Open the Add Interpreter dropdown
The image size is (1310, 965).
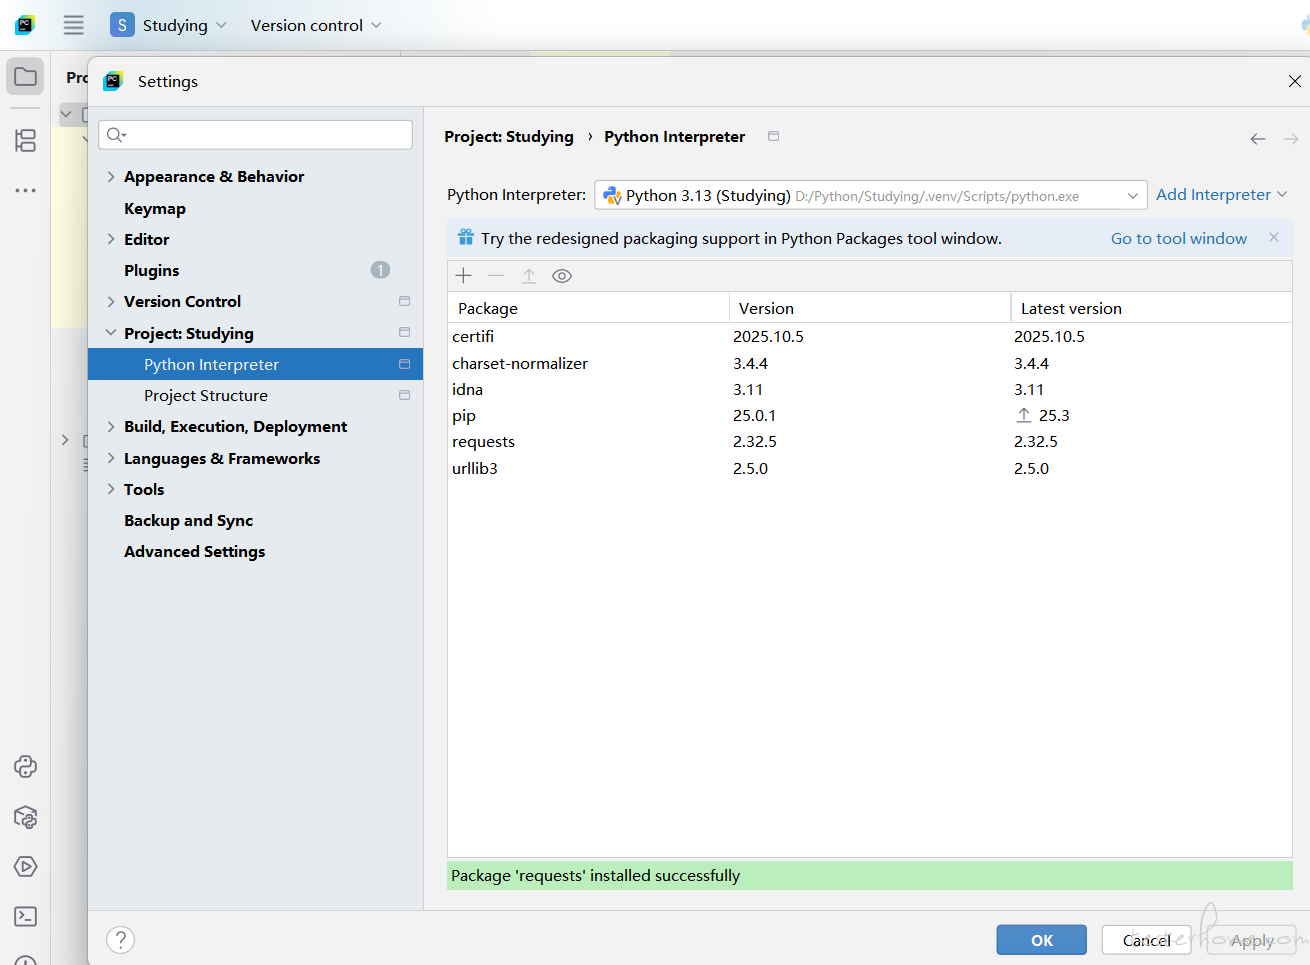tap(1221, 195)
